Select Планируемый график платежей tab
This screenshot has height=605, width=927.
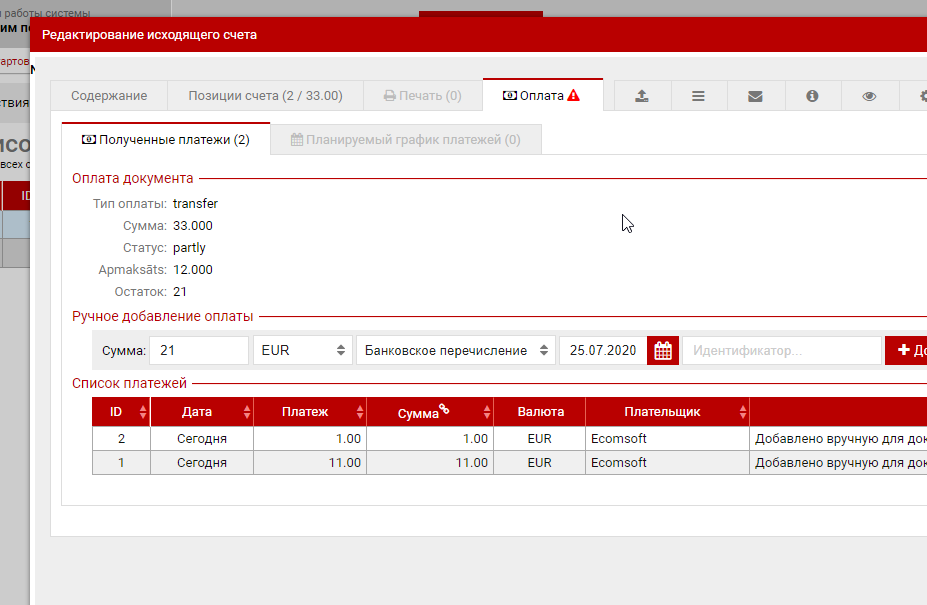point(406,140)
